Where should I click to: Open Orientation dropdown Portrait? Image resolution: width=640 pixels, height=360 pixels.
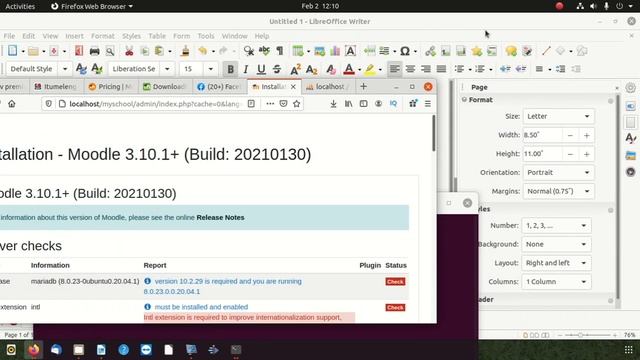click(558, 172)
